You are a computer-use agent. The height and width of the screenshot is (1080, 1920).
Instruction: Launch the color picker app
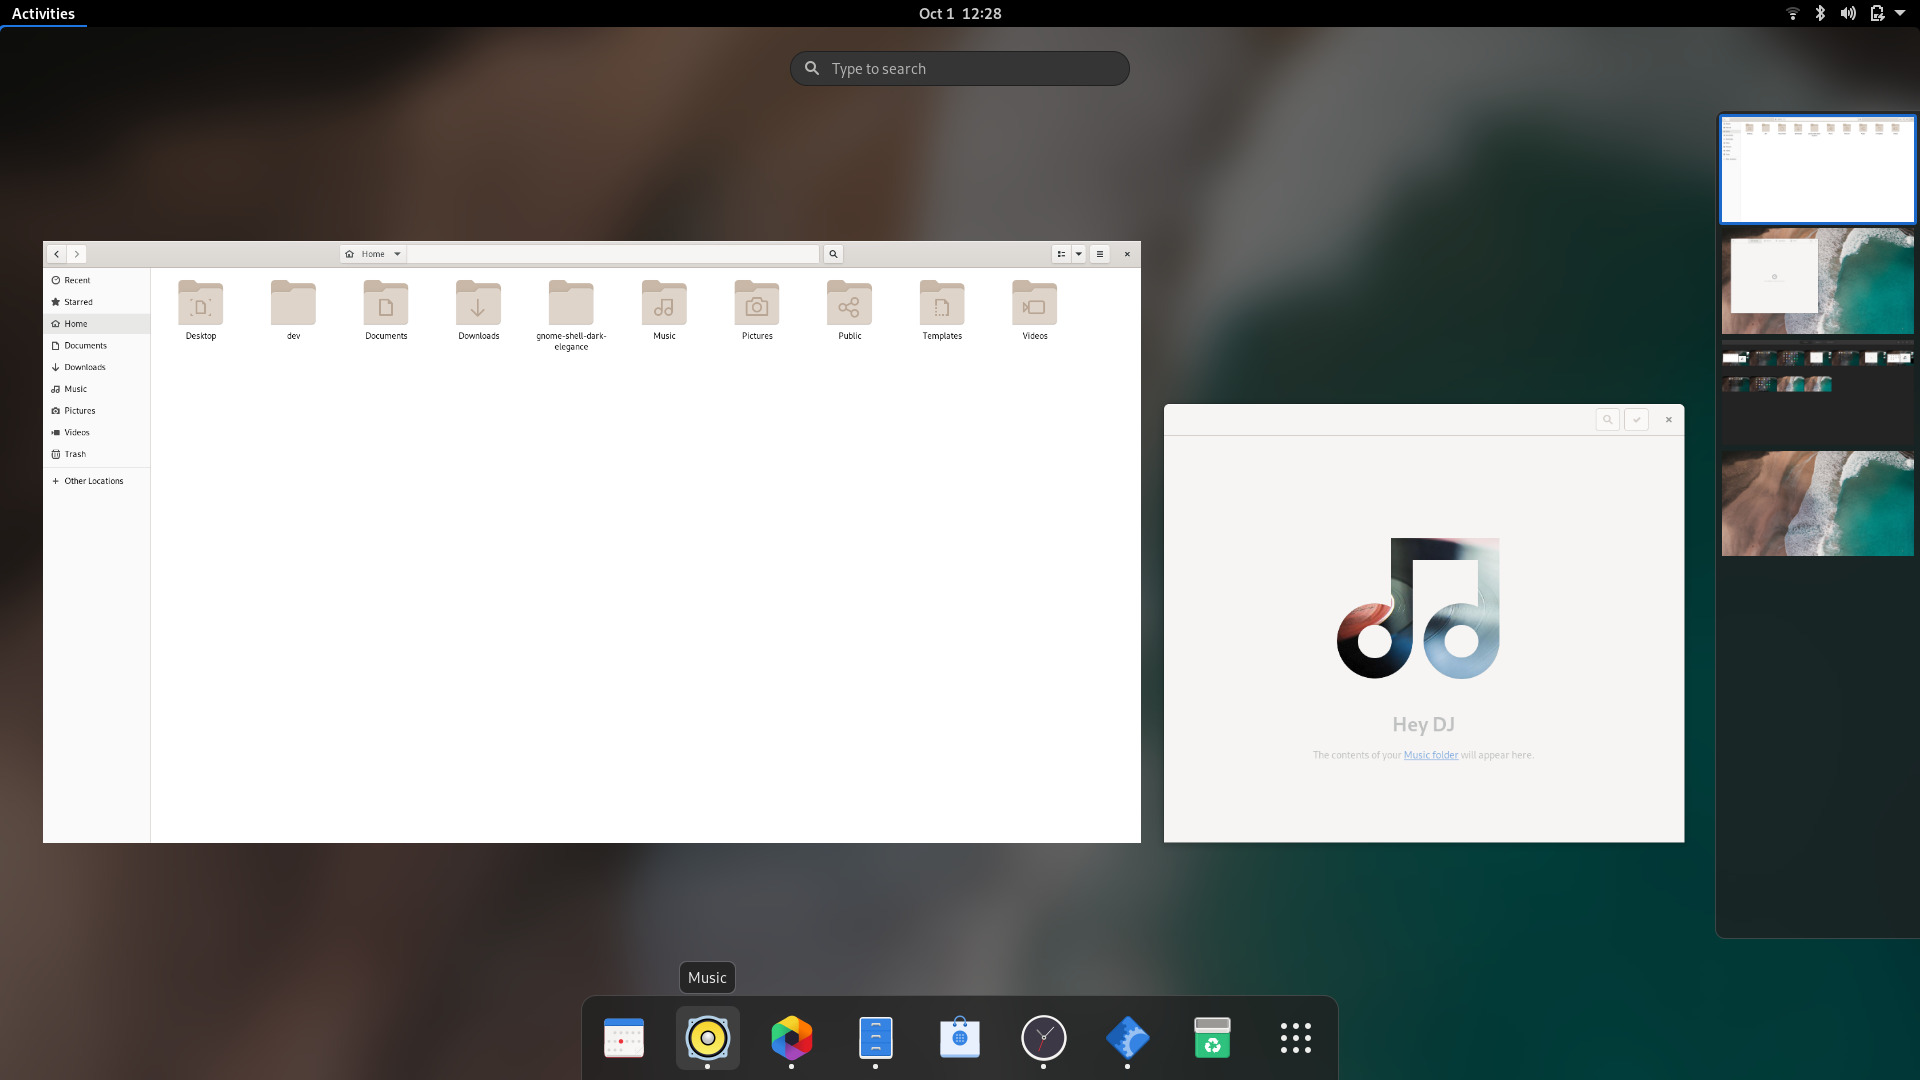pos(791,1038)
